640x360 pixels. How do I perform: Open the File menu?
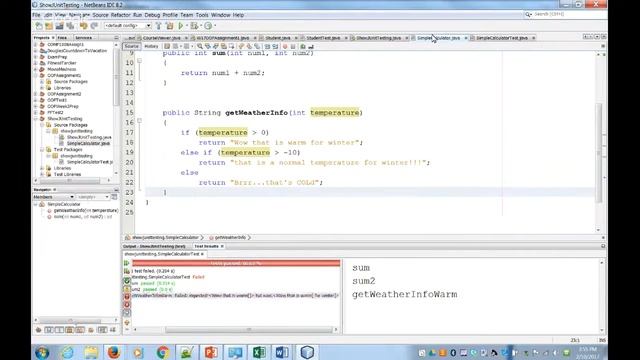[x=36, y=15]
